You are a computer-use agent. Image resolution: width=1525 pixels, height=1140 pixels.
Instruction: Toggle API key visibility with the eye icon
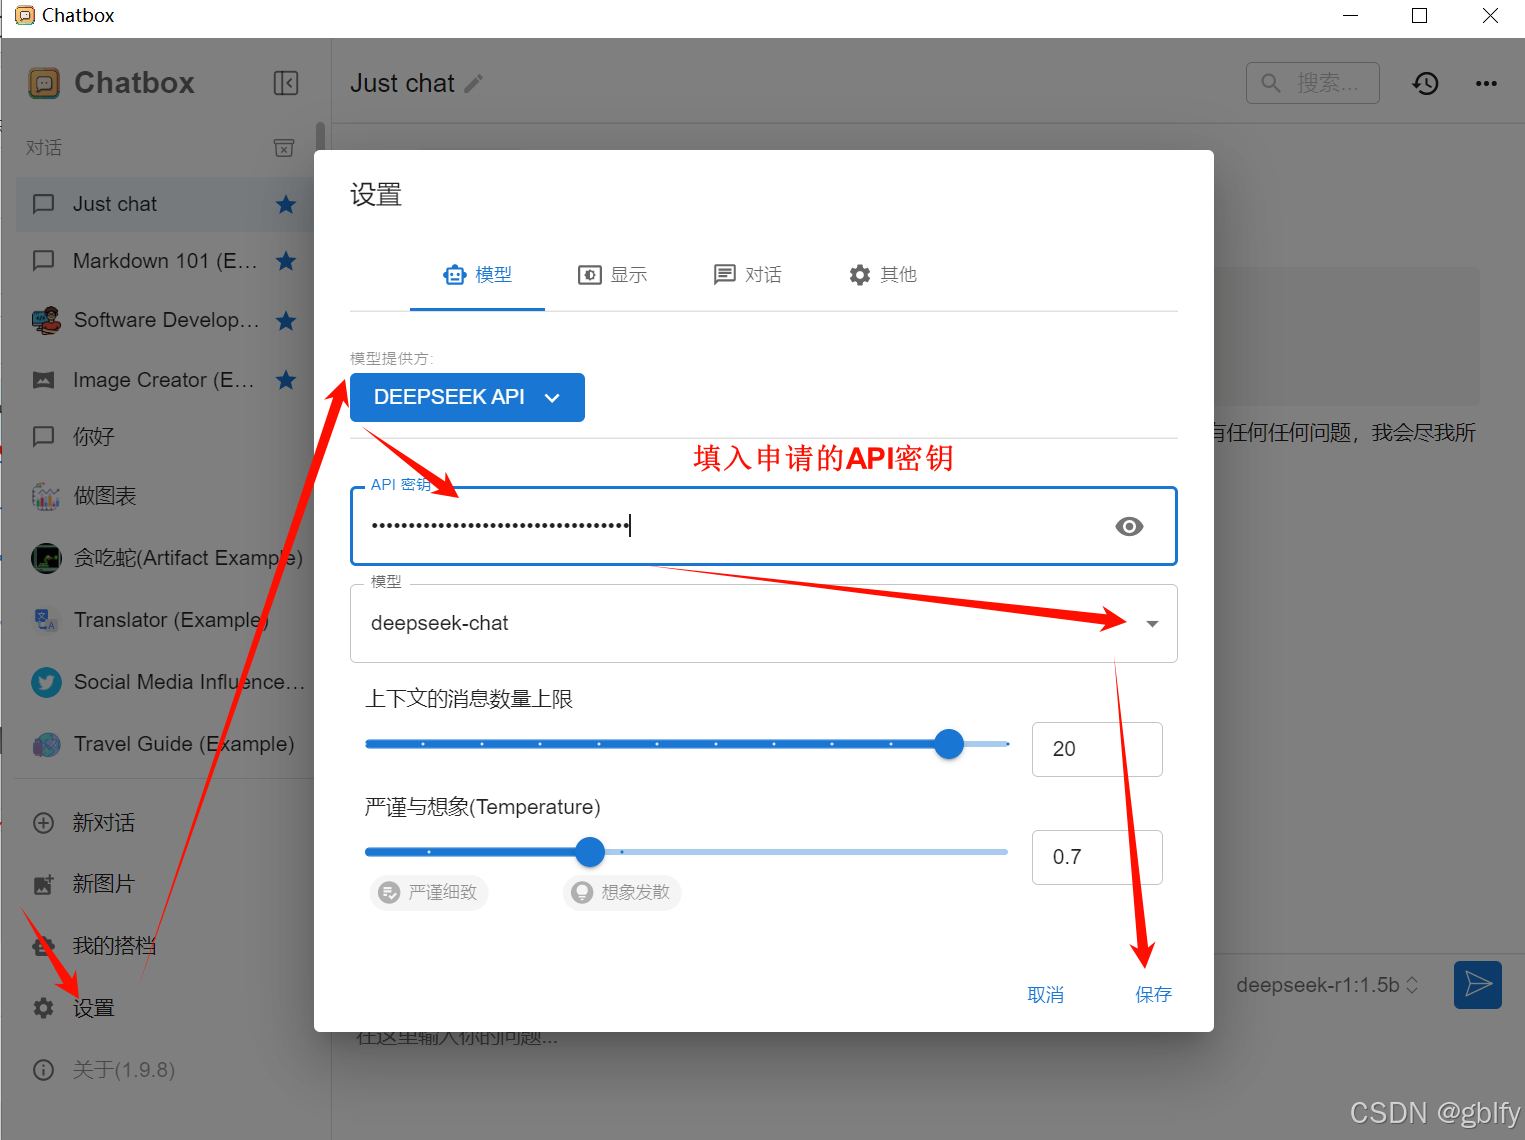coord(1129,526)
